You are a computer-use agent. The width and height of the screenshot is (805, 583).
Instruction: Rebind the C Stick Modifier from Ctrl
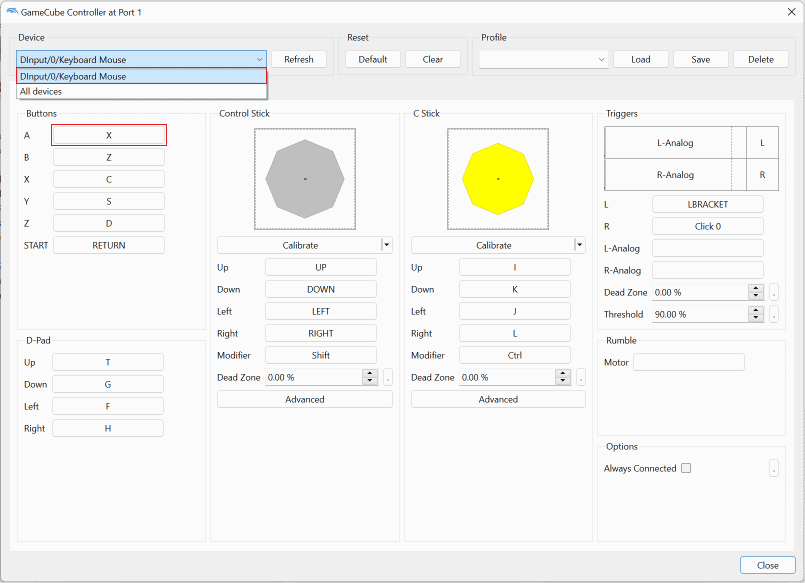click(x=514, y=354)
